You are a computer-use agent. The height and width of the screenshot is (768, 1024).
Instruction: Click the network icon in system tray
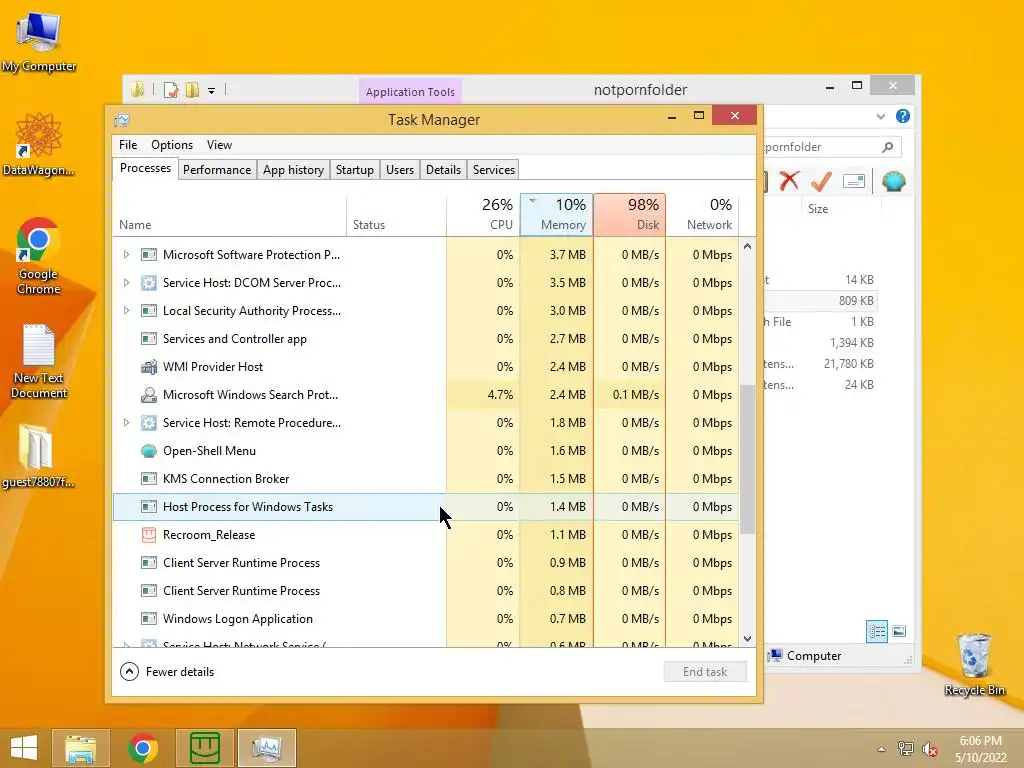point(905,748)
